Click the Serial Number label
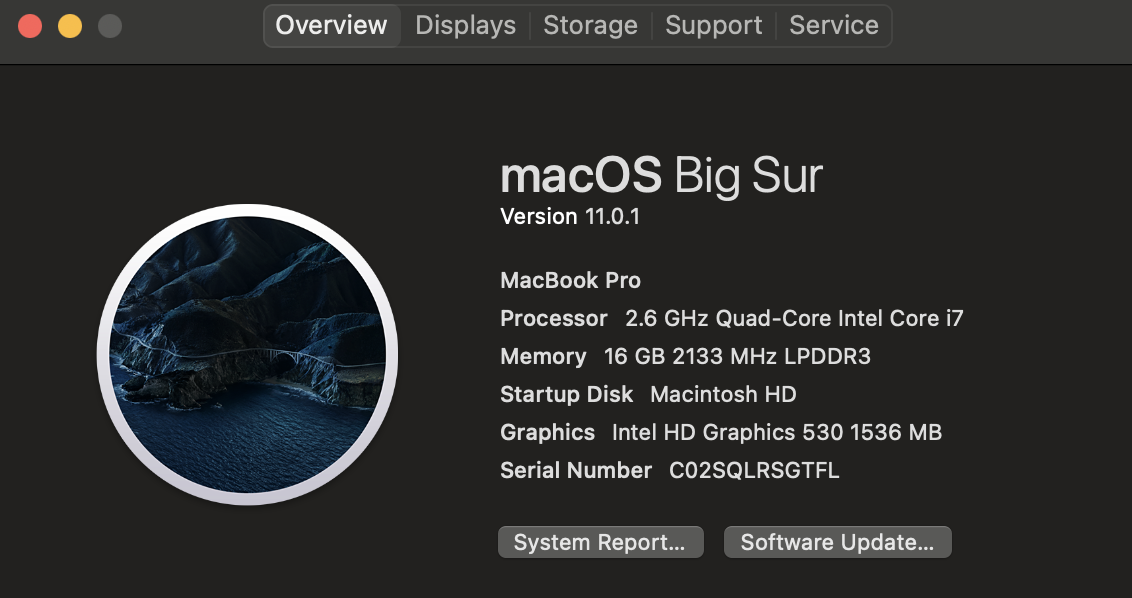Viewport: 1132px width, 598px height. pos(575,470)
